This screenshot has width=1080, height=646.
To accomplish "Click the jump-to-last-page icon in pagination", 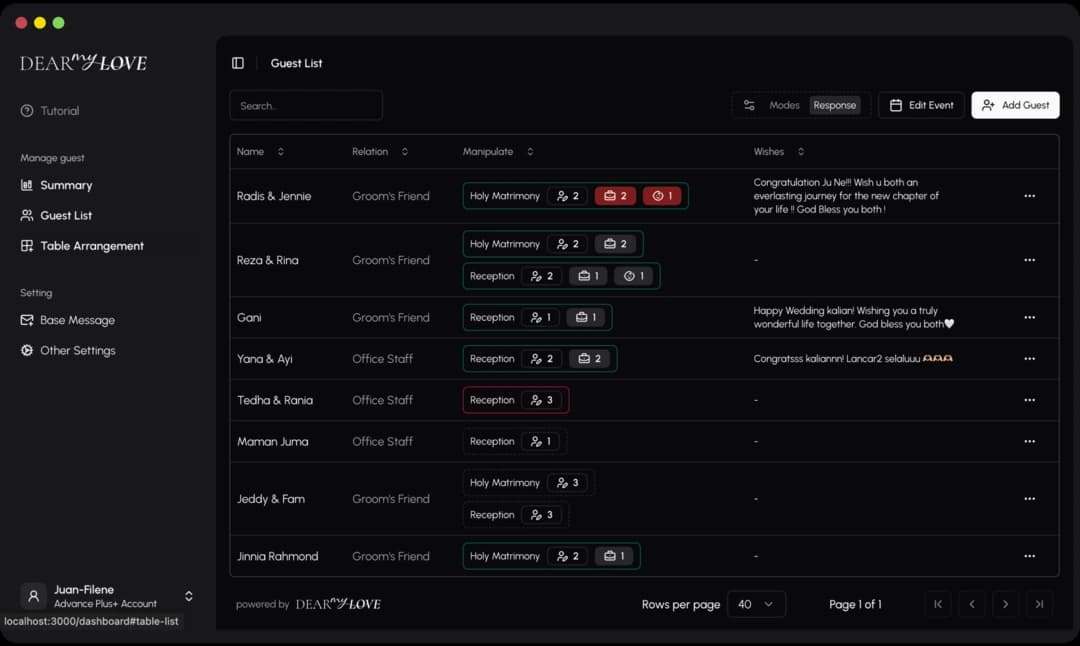I will pyautogui.click(x=1039, y=604).
